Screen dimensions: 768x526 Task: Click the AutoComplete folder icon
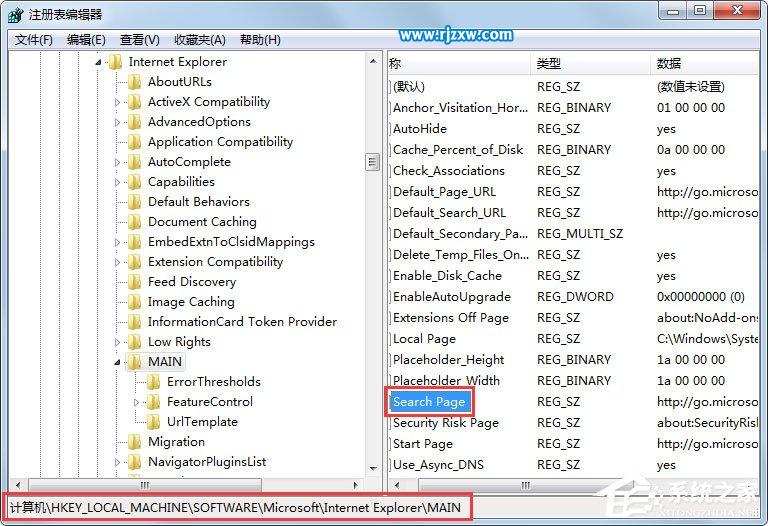pyautogui.click(x=134, y=162)
